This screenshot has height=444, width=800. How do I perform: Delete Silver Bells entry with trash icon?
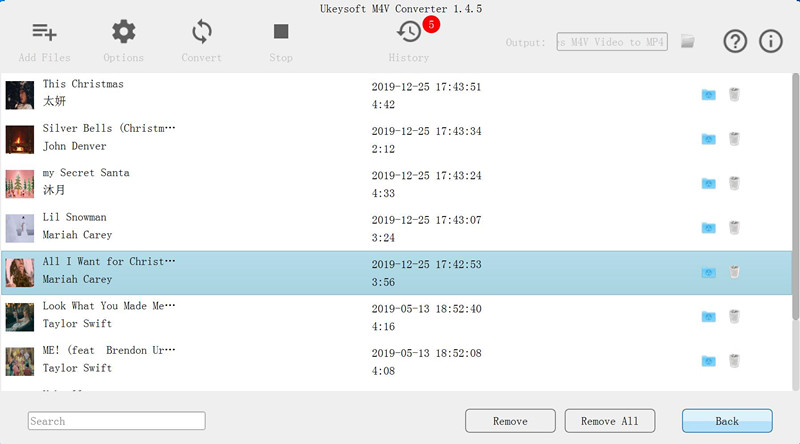[x=734, y=139]
